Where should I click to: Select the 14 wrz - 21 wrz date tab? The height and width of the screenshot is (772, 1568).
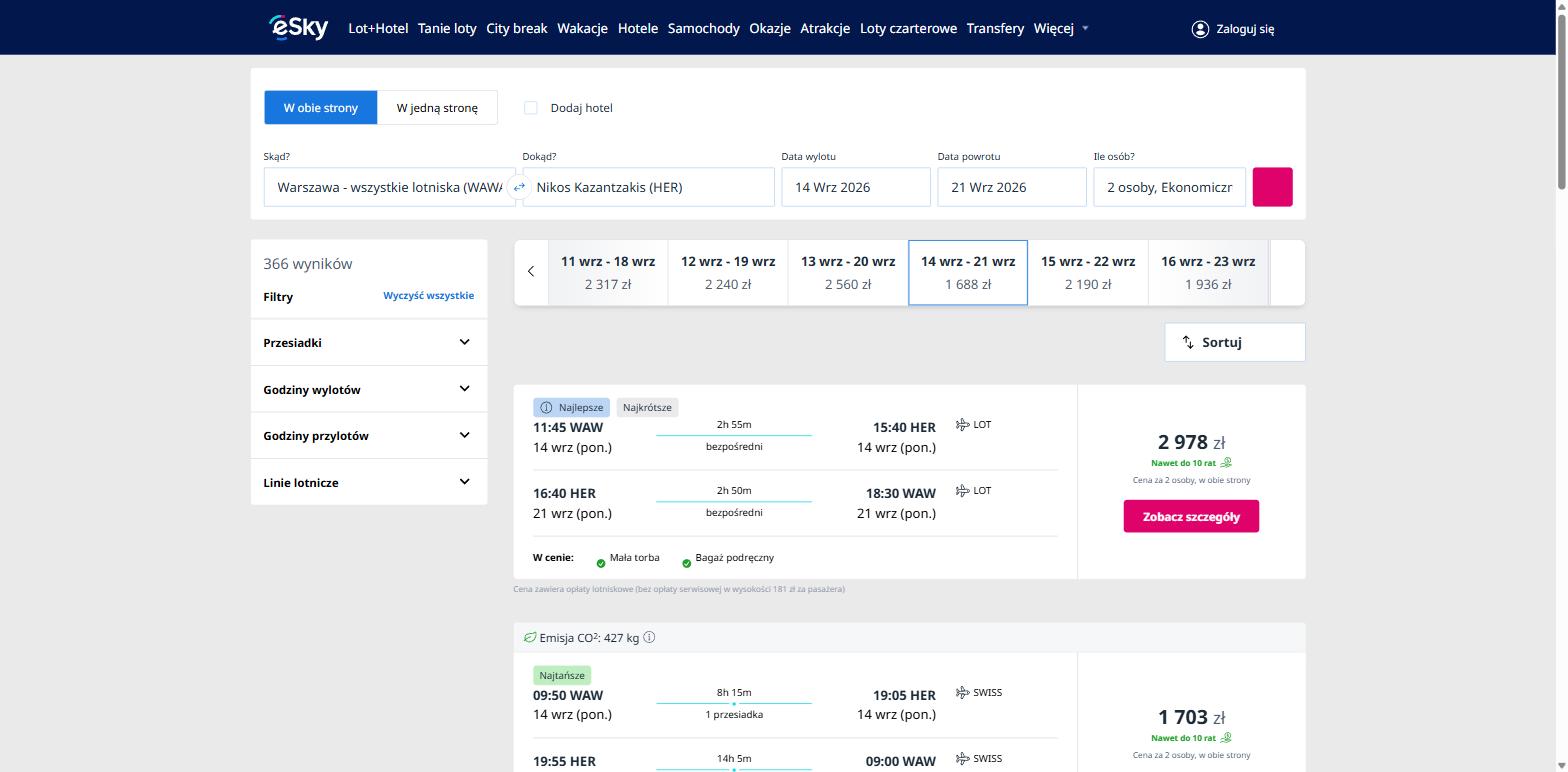tap(968, 272)
